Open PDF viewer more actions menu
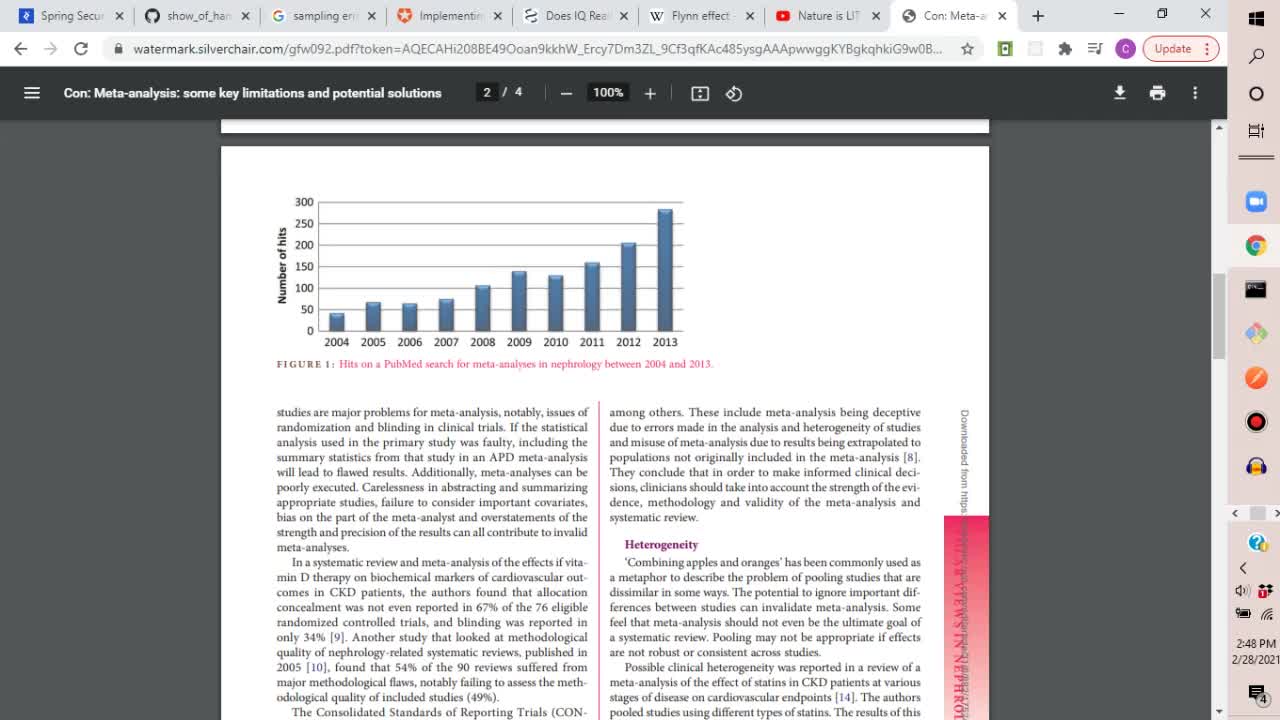This screenshot has width=1280, height=720. click(1195, 93)
